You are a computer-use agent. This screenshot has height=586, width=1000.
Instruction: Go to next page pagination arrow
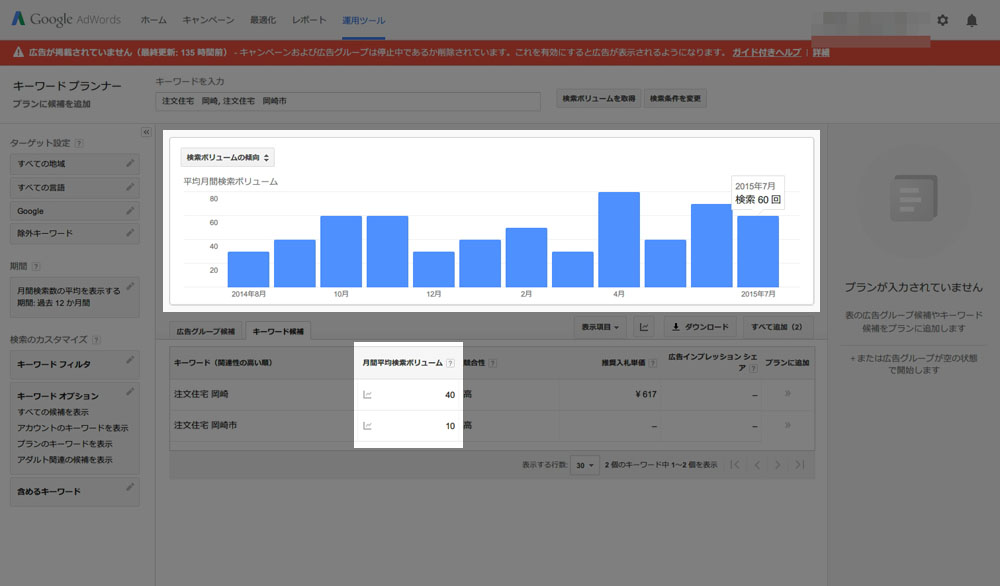click(x=777, y=465)
